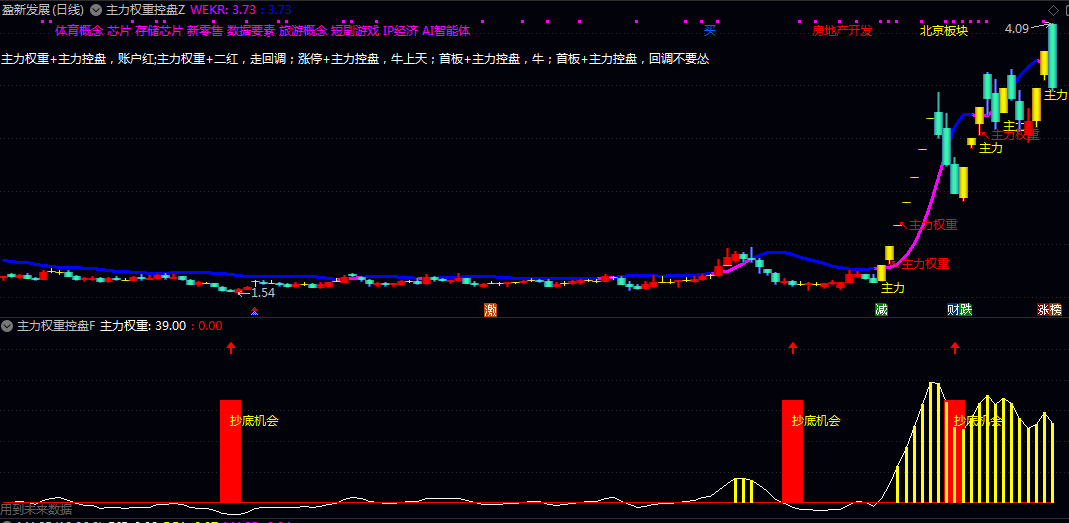1069x523 pixels.
Task: Click the upper 主力权重 label beside the magenta curve
Action: pos(933,224)
